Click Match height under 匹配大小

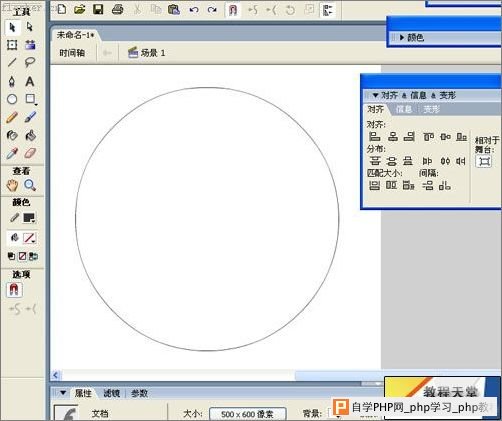391,185
